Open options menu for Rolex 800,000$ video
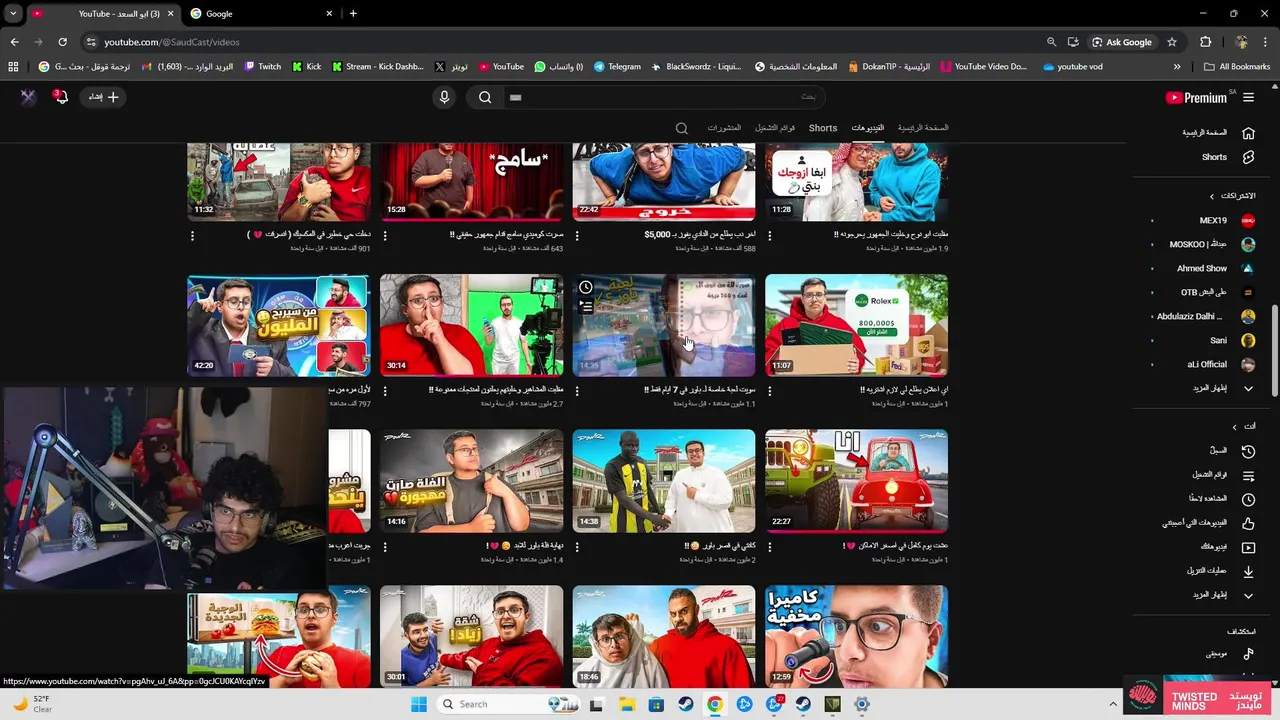The image size is (1280, 720). point(771,390)
